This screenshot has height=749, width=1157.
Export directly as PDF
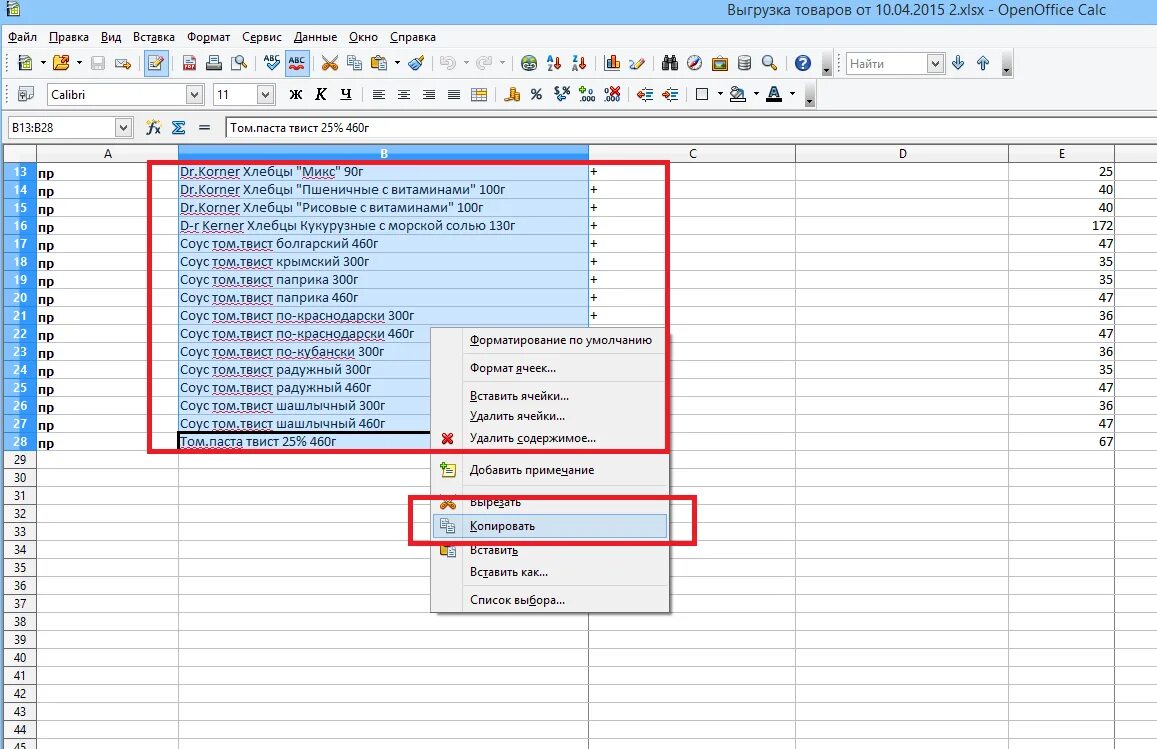190,63
